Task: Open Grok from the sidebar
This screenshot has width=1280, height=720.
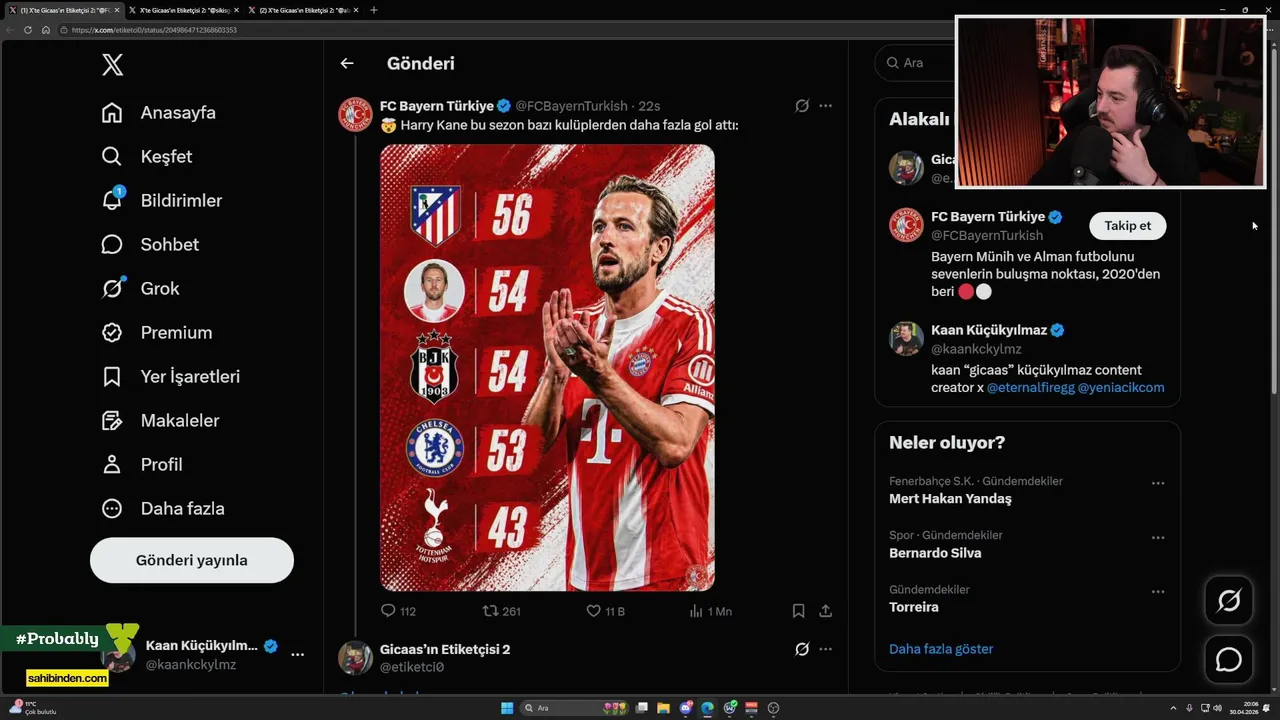Action: pos(140,288)
